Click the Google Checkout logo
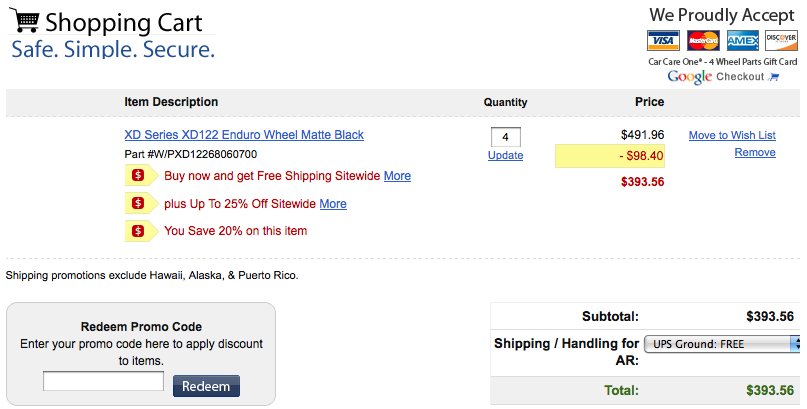This screenshot has height=409, width=807. 723,77
